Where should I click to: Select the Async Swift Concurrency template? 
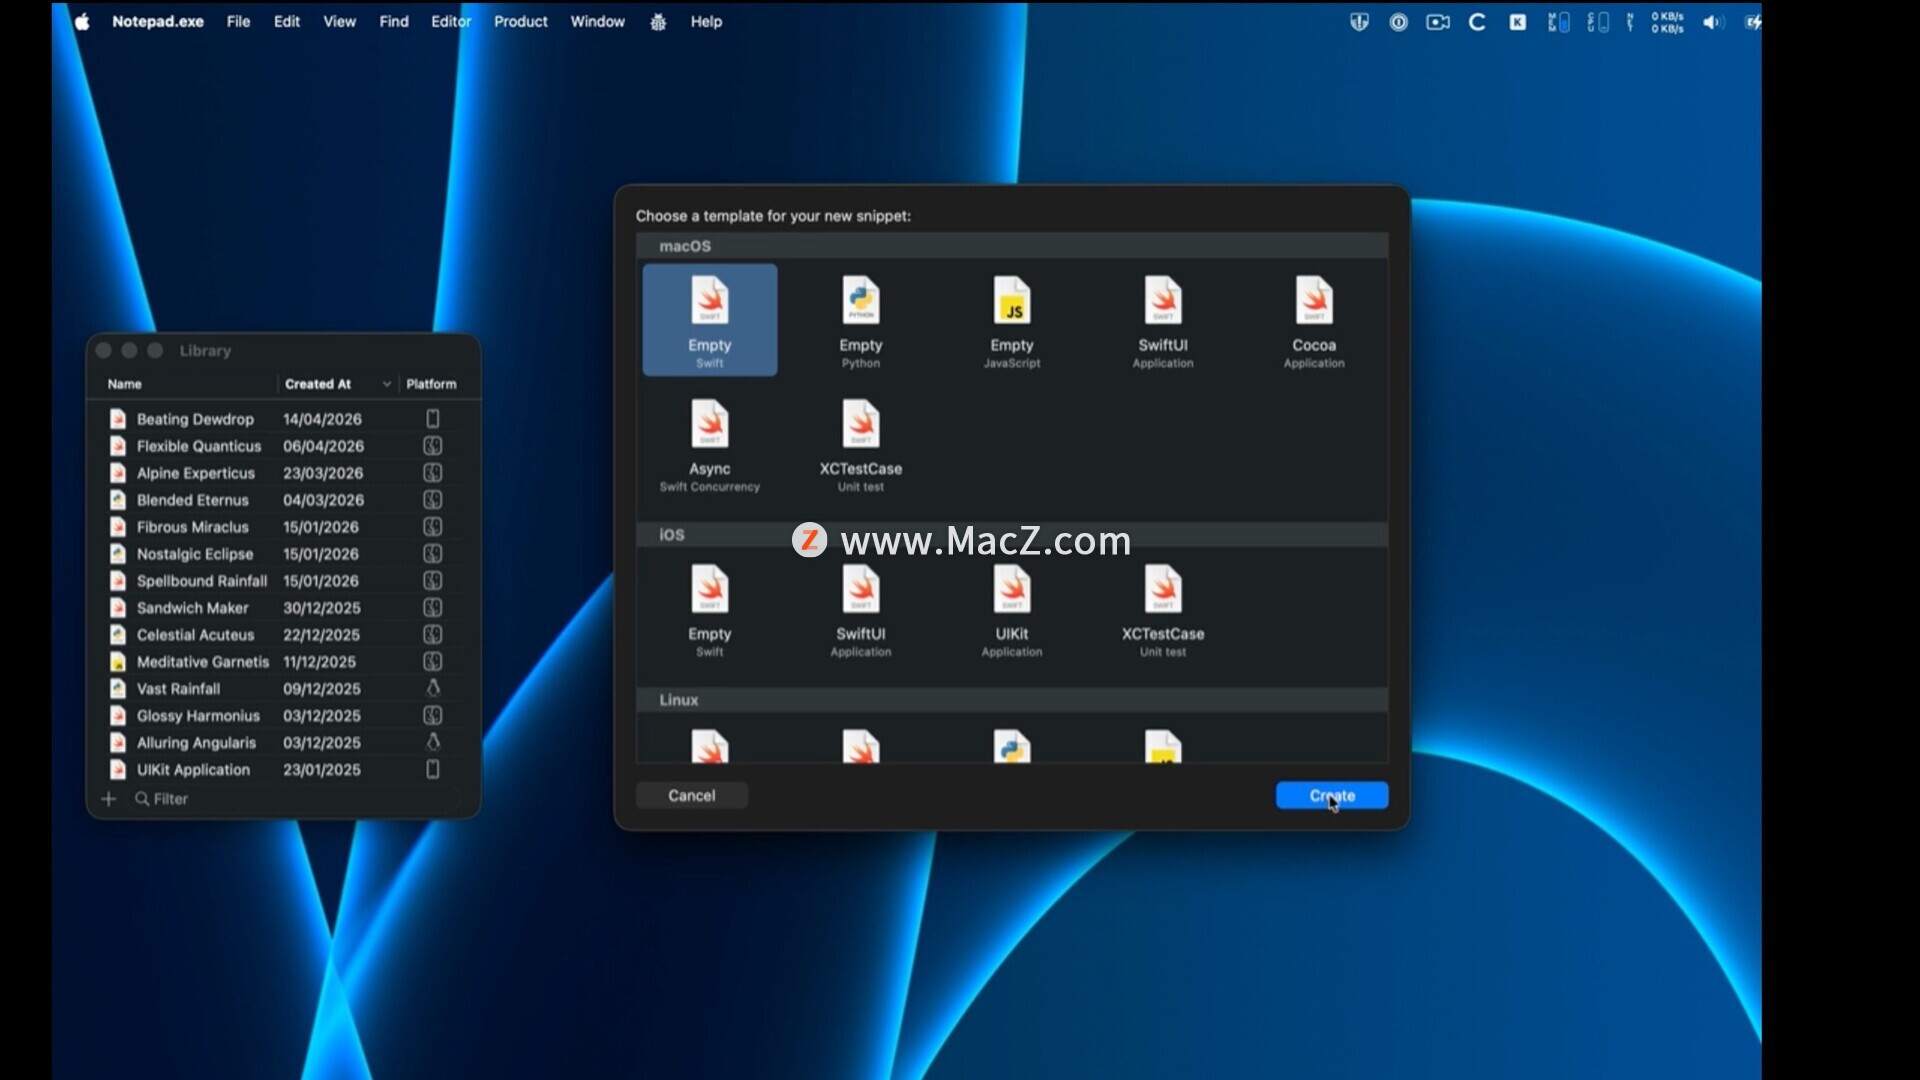(710, 444)
